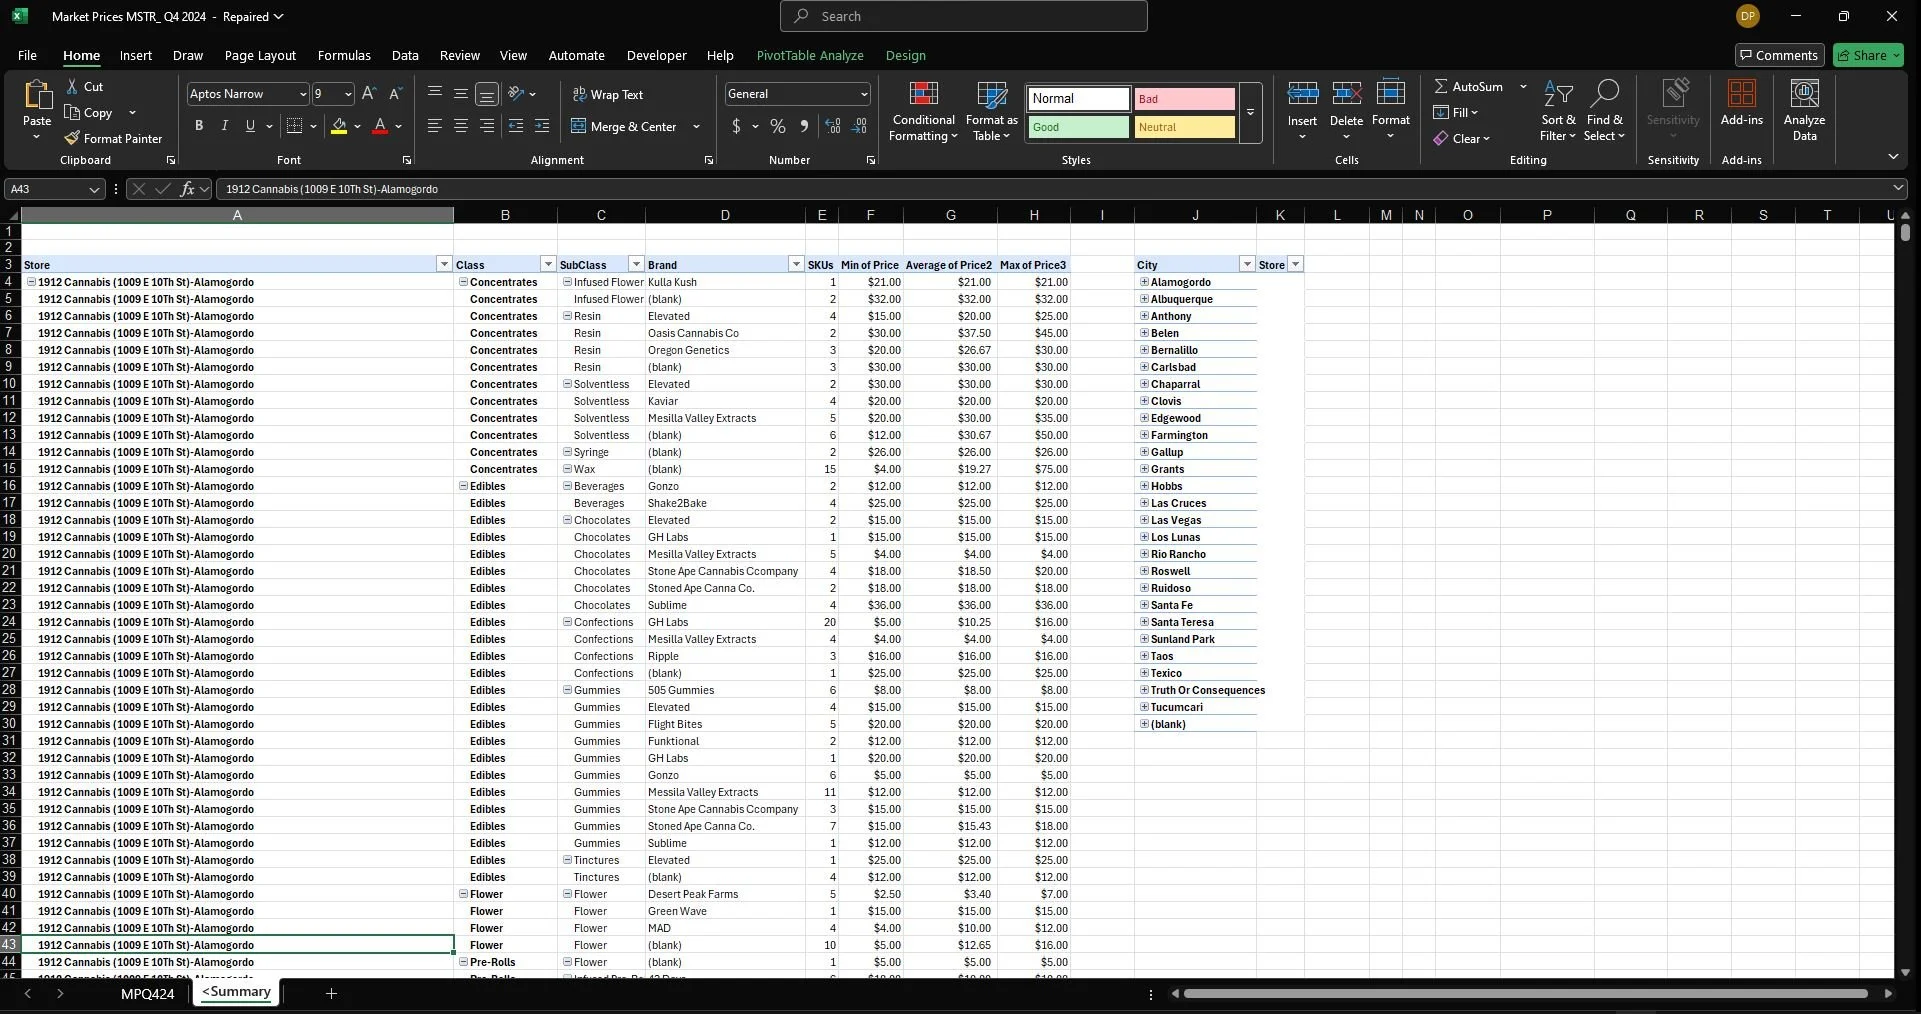The height and width of the screenshot is (1014, 1921).
Task: Open the Store column filter dropdown
Action: 444,264
